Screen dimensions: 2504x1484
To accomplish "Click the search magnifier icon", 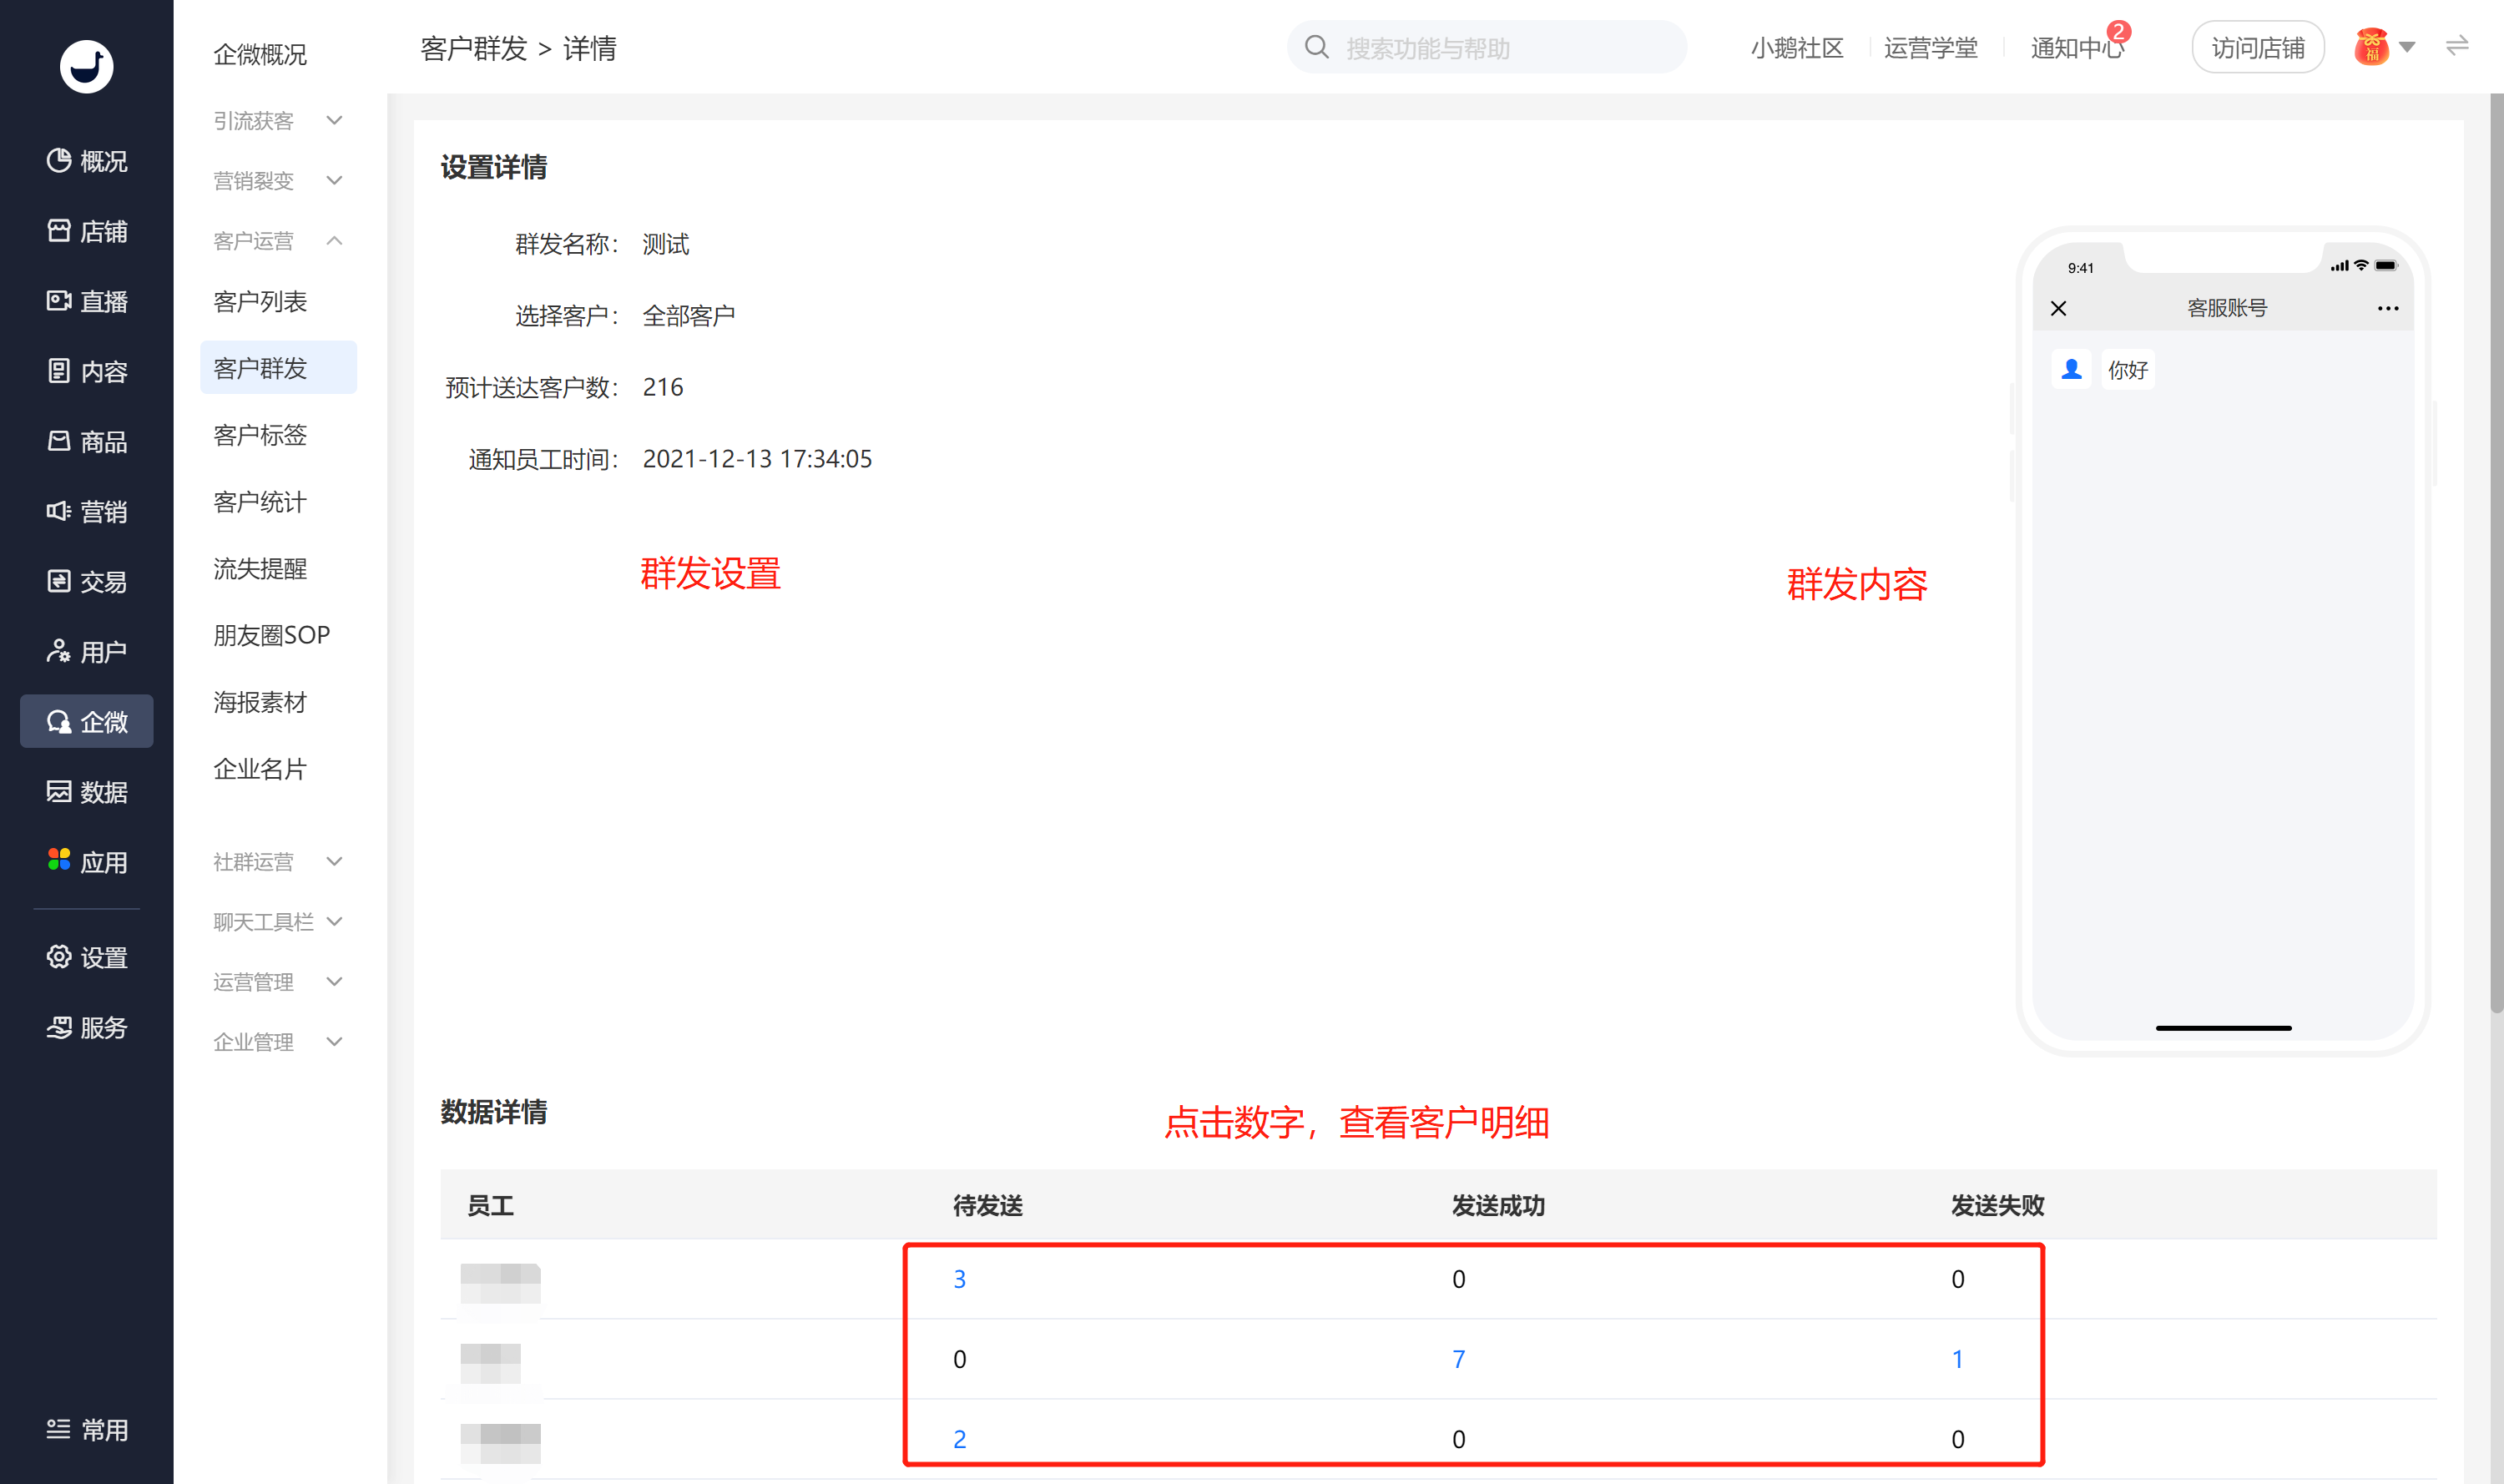I will pos(1317,47).
